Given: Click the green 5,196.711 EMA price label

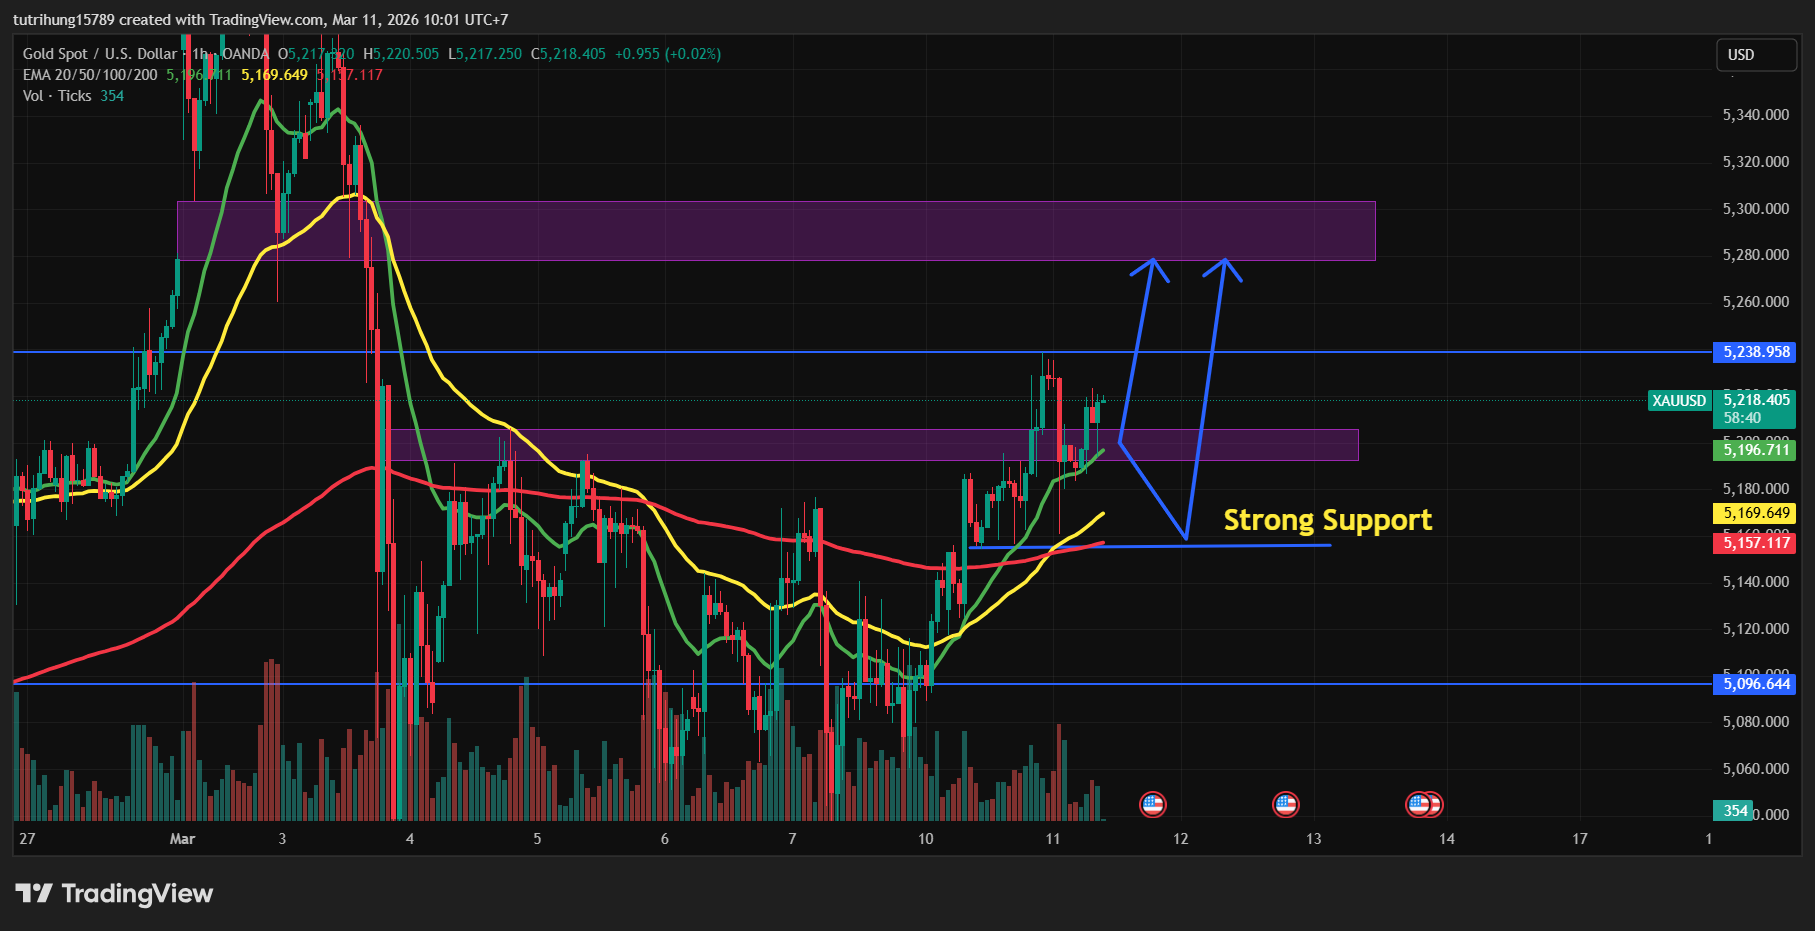Looking at the screenshot, I should pos(1755,450).
